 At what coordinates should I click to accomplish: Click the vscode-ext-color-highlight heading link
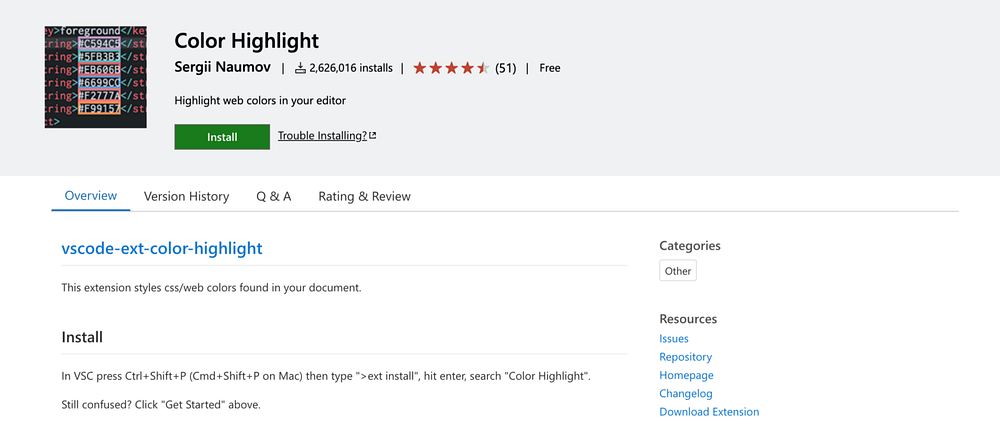(x=162, y=247)
